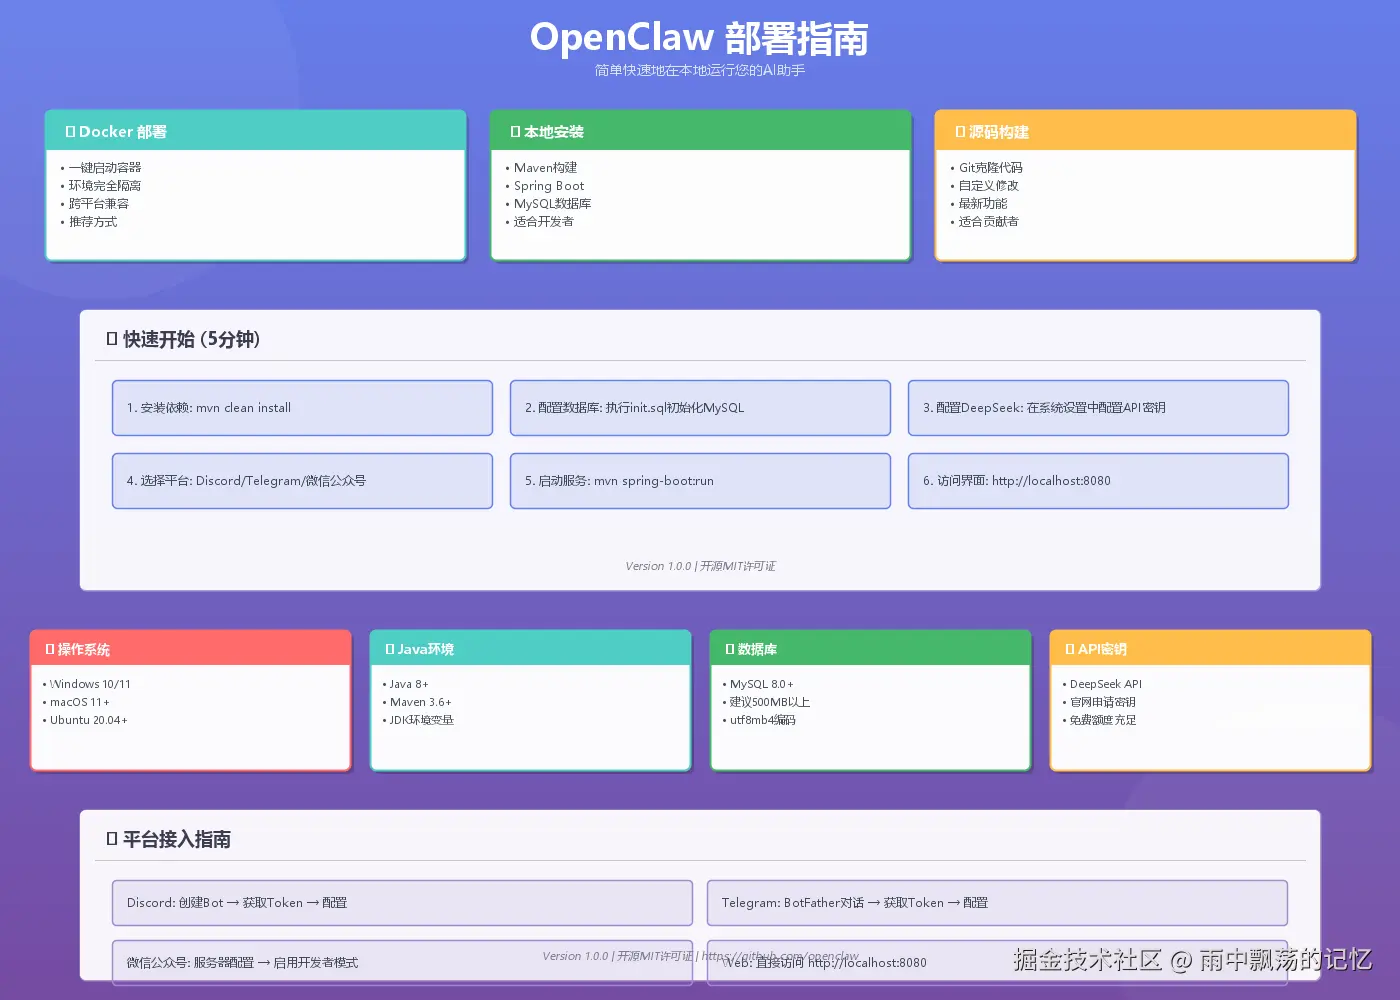Click the "一键启动容器" bullet
This screenshot has height=1000, width=1400.
click(100, 168)
